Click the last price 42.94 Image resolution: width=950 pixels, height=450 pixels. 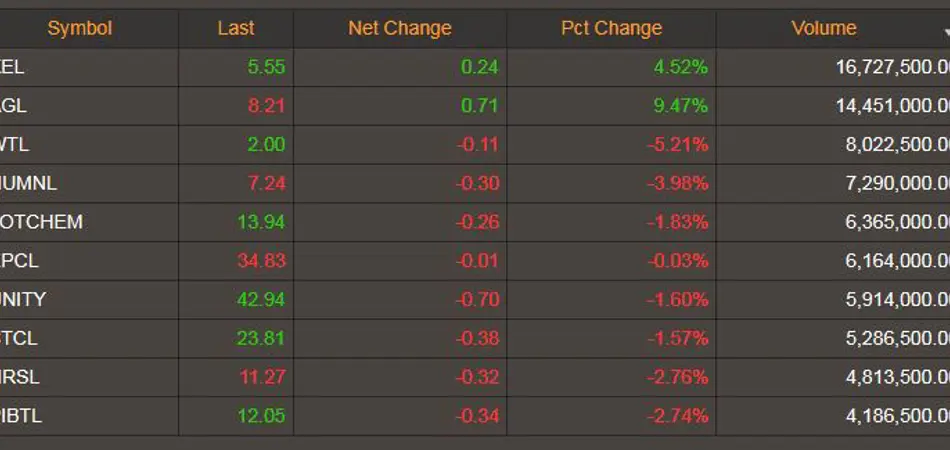tap(261, 299)
